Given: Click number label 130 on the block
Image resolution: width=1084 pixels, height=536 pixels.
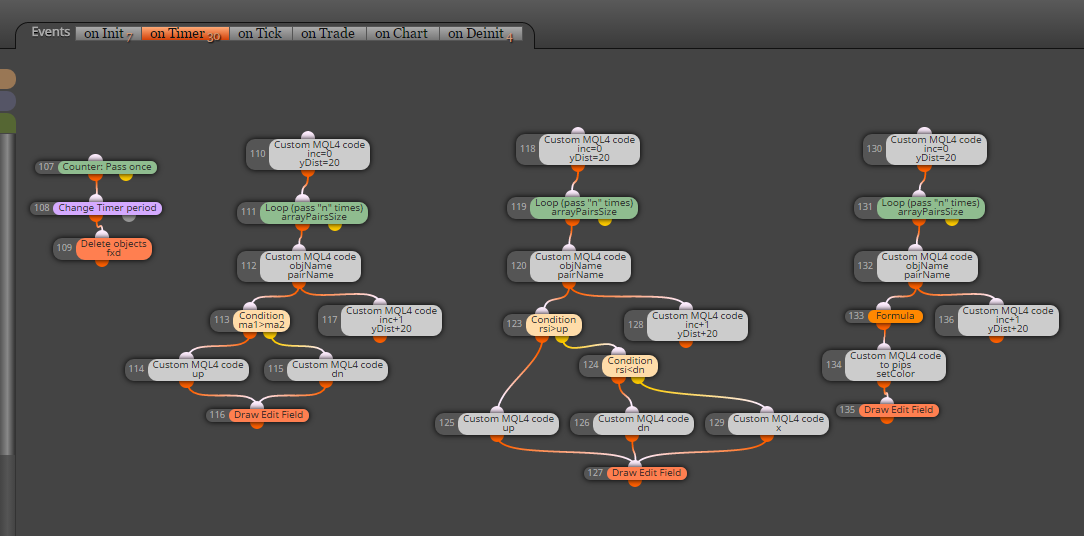Looking at the screenshot, I should click(875, 149).
